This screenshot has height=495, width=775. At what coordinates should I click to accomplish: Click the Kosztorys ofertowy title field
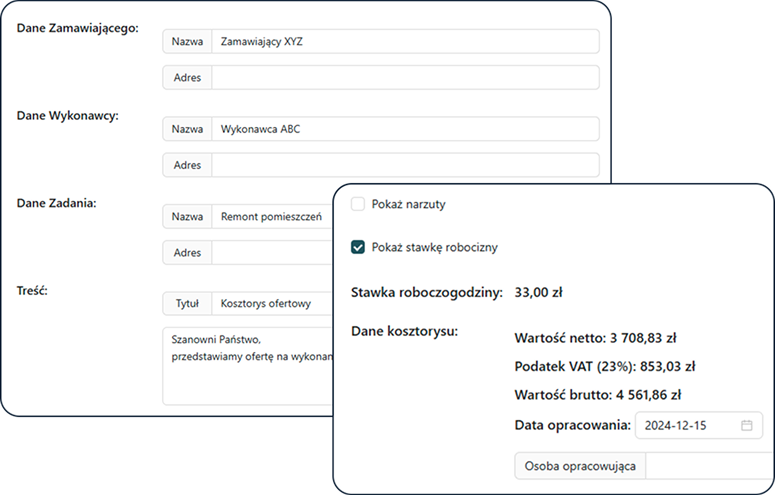[x=270, y=304]
